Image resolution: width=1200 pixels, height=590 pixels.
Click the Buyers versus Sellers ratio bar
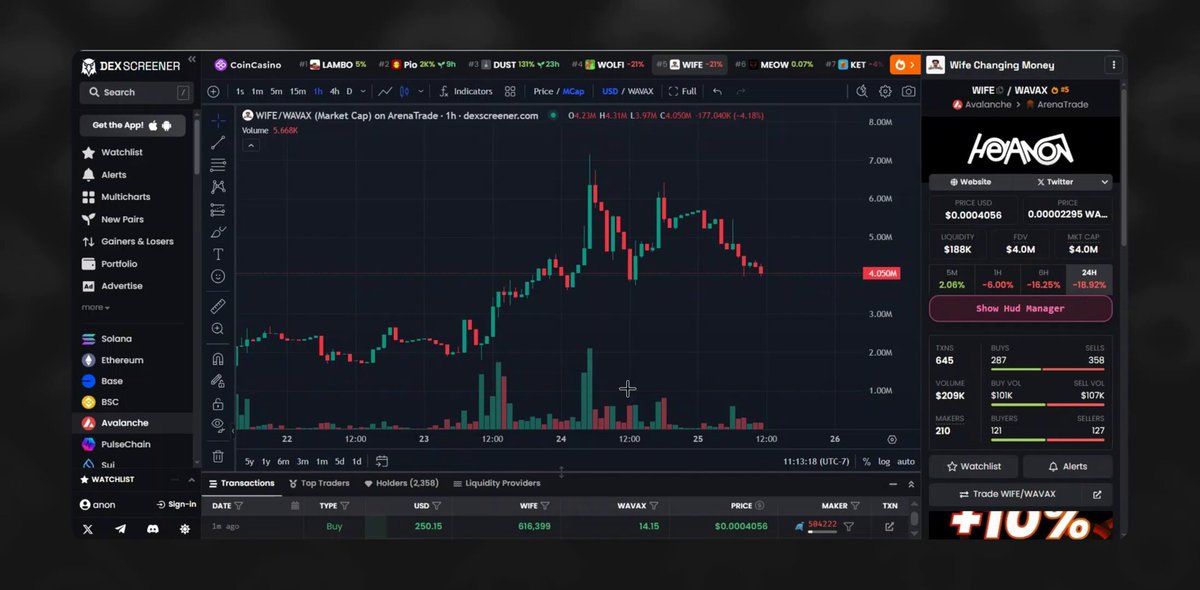coord(1048,440)
